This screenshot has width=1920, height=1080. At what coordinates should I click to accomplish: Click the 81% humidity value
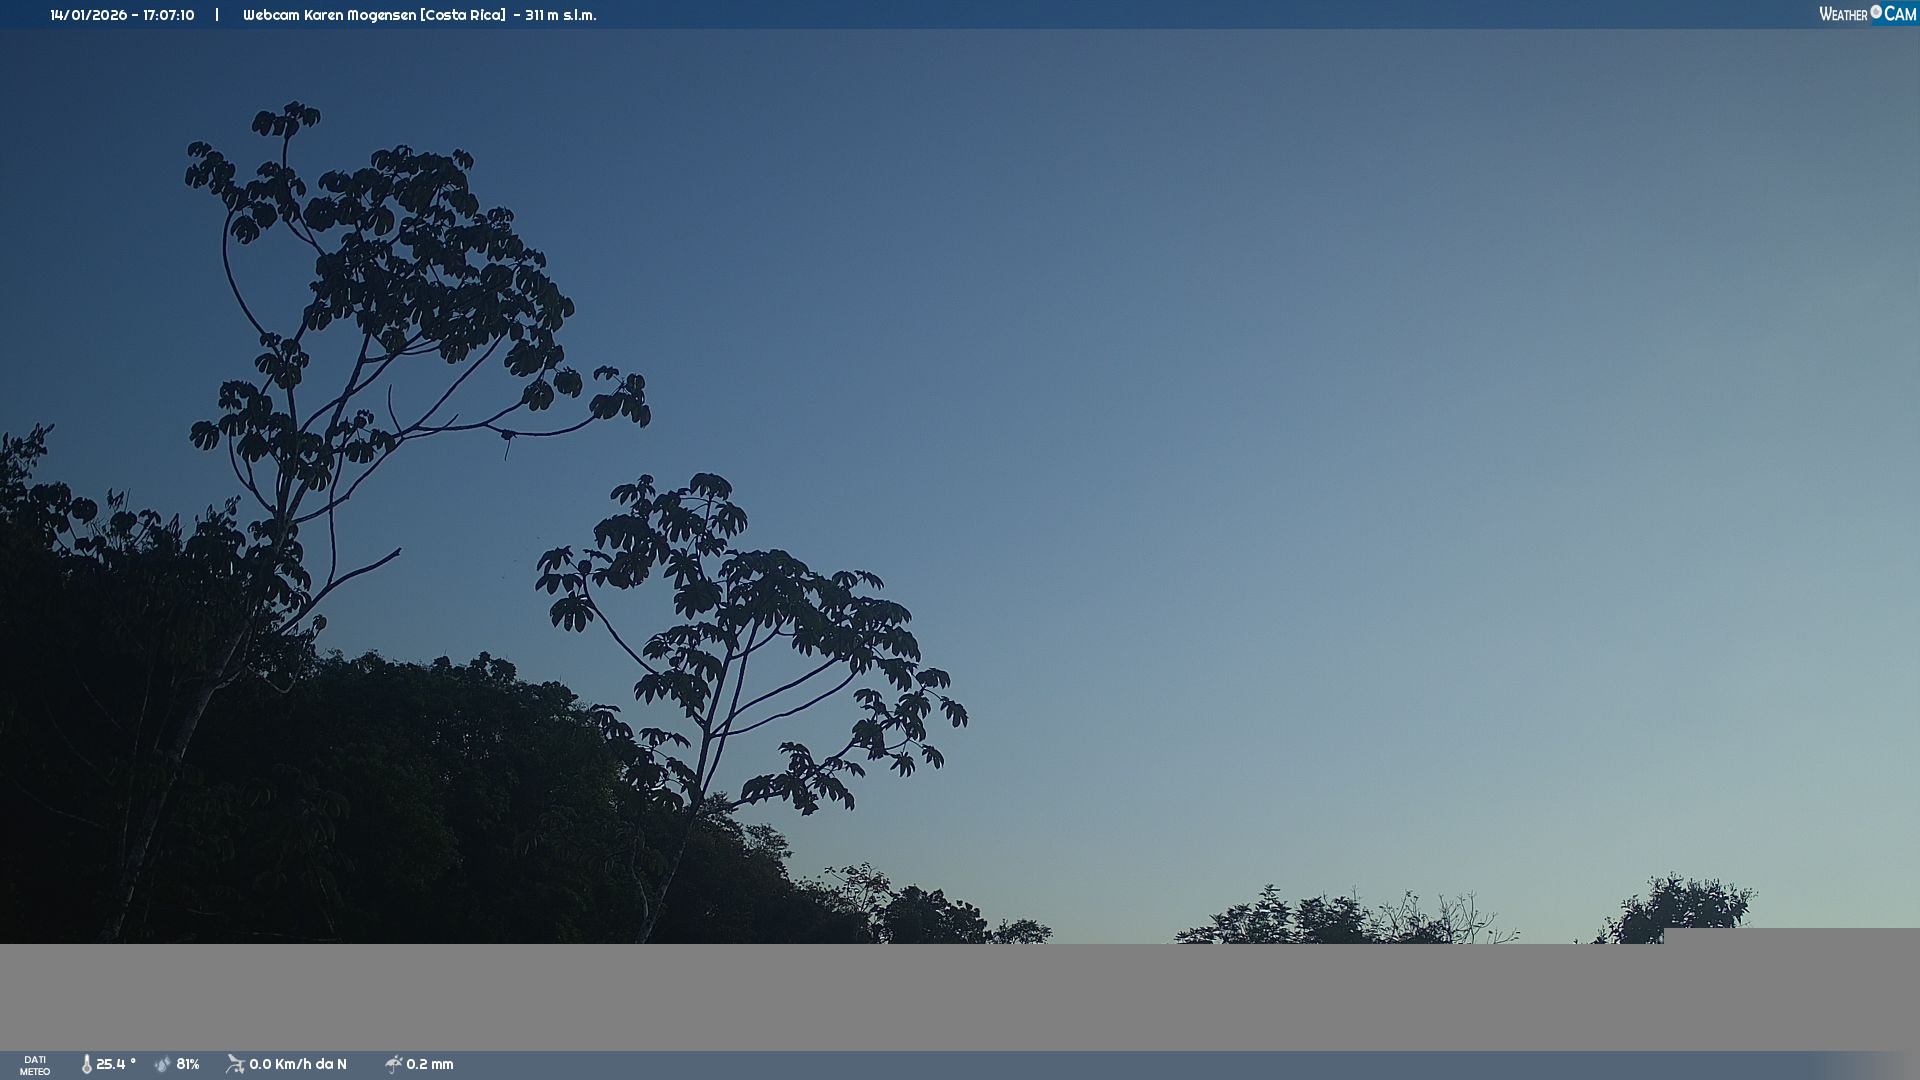coord(188,1064)
